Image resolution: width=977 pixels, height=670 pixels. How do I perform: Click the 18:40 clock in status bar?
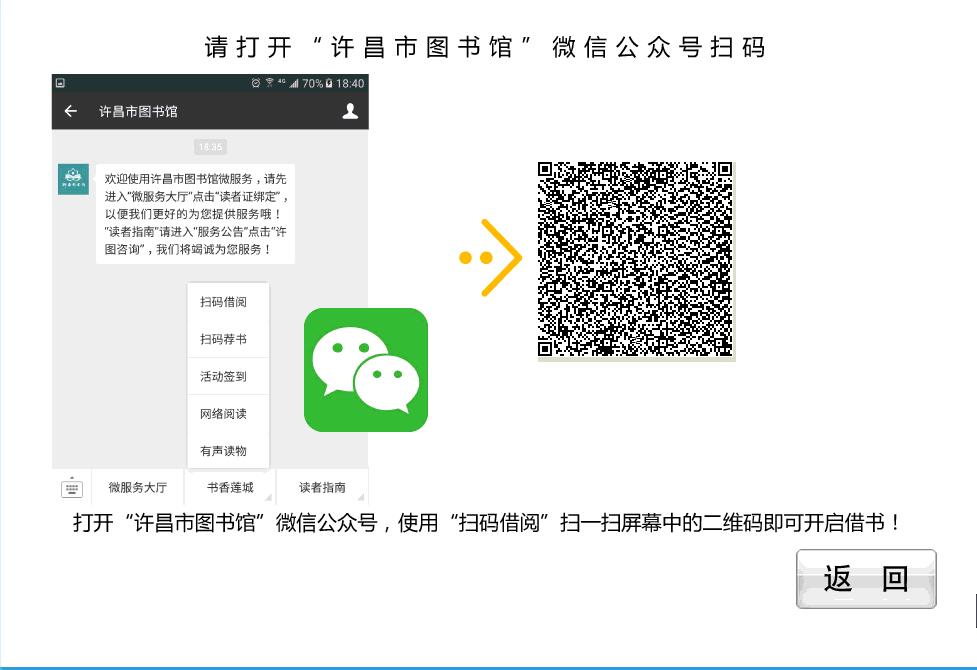pos(350,84)
